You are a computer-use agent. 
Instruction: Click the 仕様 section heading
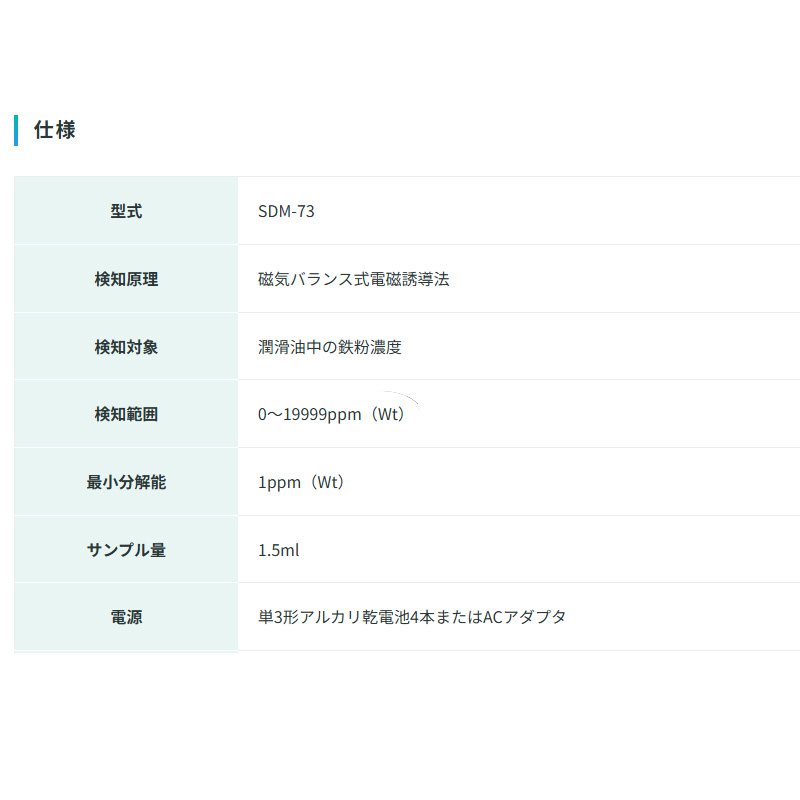click(54, 130)
